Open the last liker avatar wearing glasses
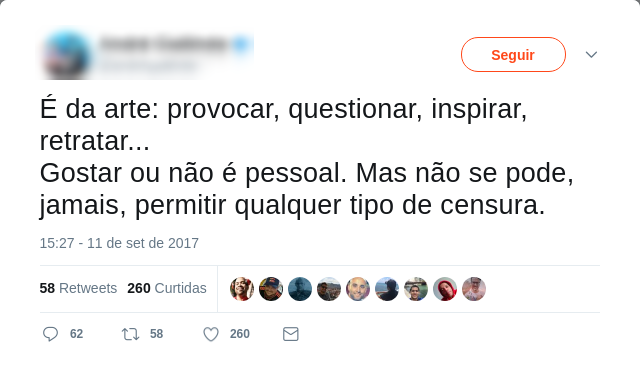640x374 pixels. click(474, 289)
